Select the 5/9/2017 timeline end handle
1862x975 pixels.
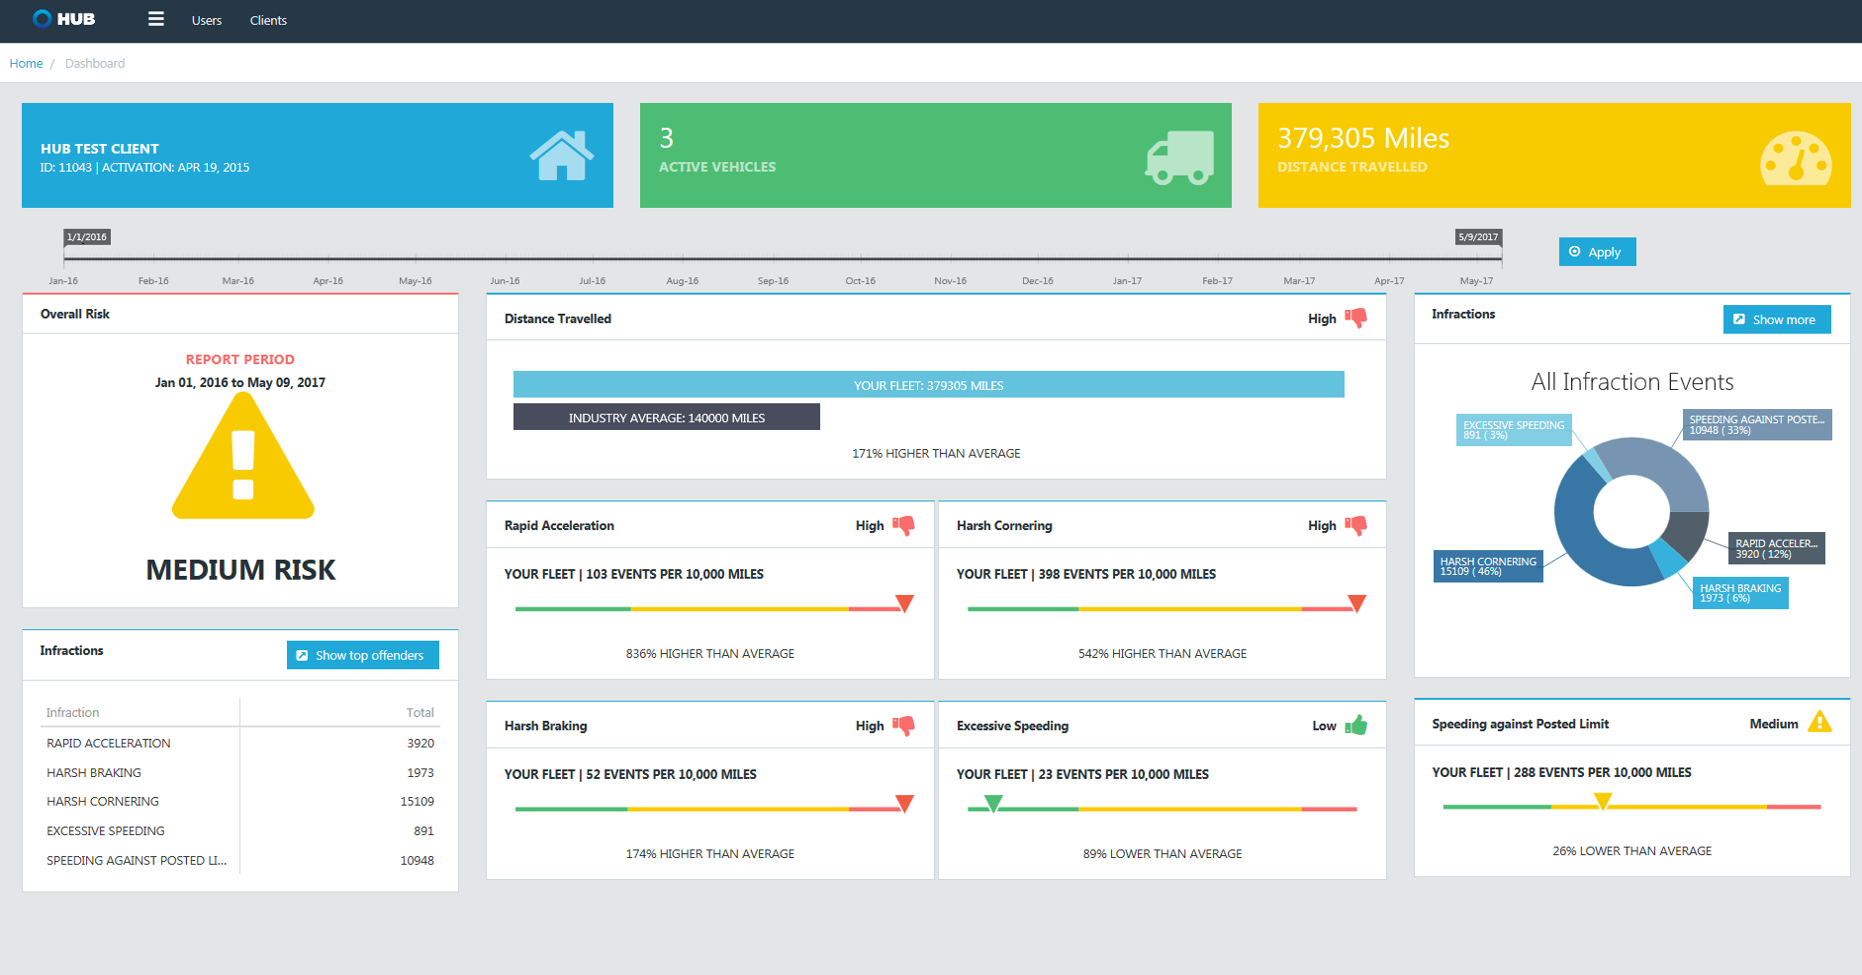point(1478,237)
